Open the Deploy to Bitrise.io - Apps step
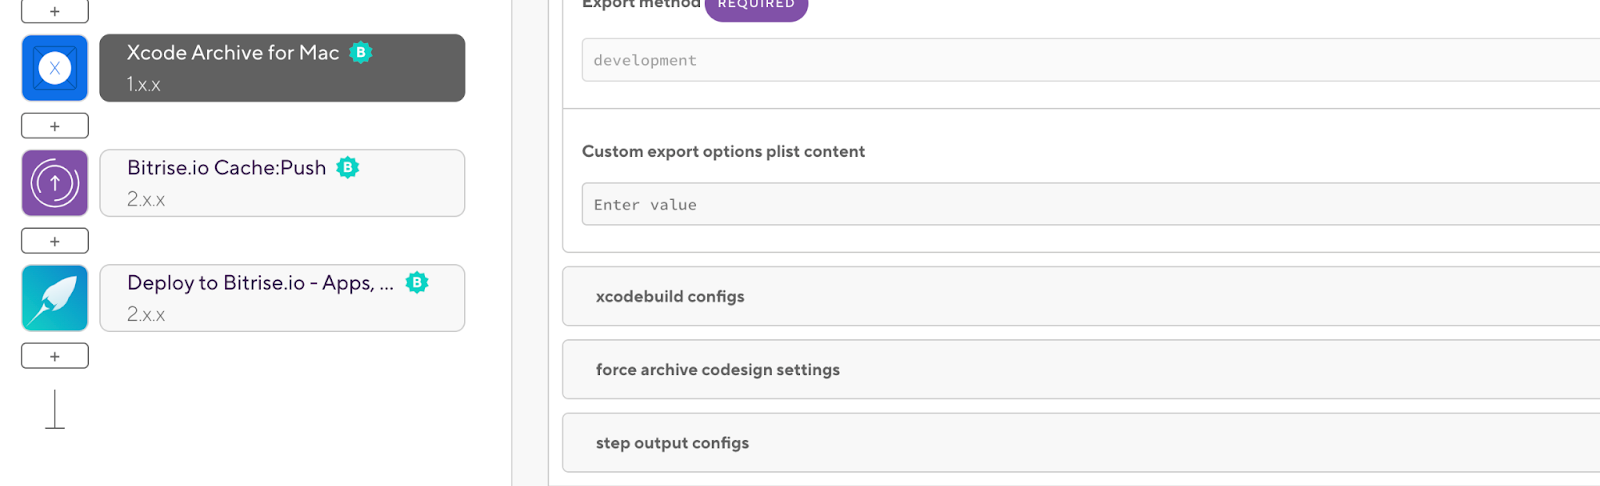Screen dimensions: 1600x486 pos(282,298)
